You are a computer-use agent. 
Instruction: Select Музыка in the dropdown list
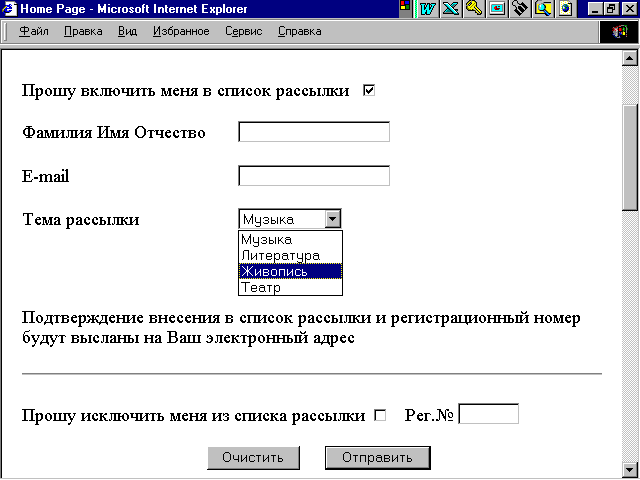coord(290,239)
